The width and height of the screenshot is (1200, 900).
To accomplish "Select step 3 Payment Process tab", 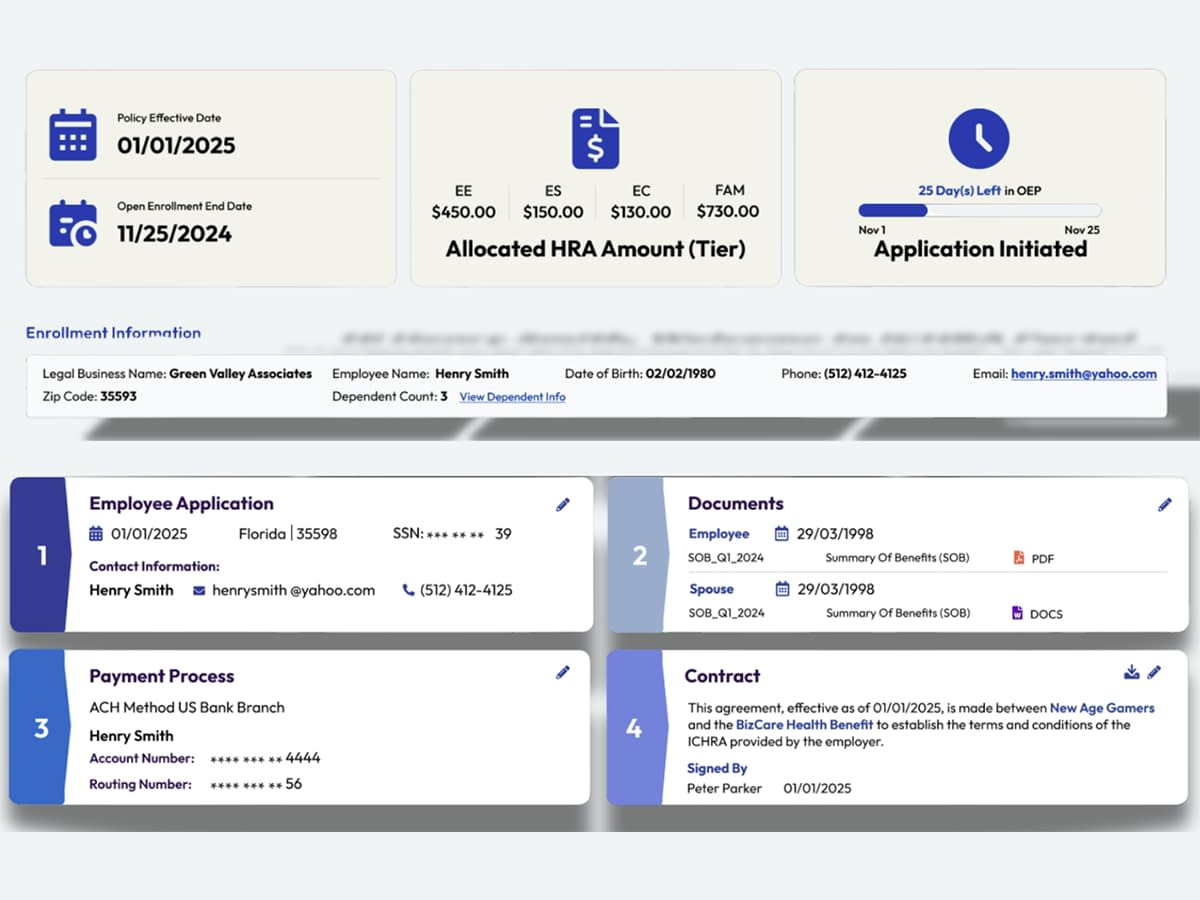I will pyautogui.click(x=41, y=727).
